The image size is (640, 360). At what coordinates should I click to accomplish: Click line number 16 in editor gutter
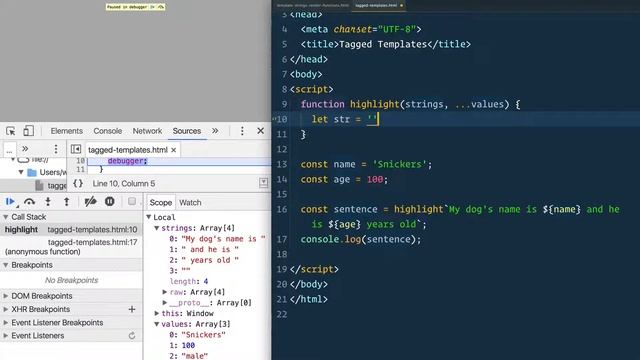click(282, 209)
